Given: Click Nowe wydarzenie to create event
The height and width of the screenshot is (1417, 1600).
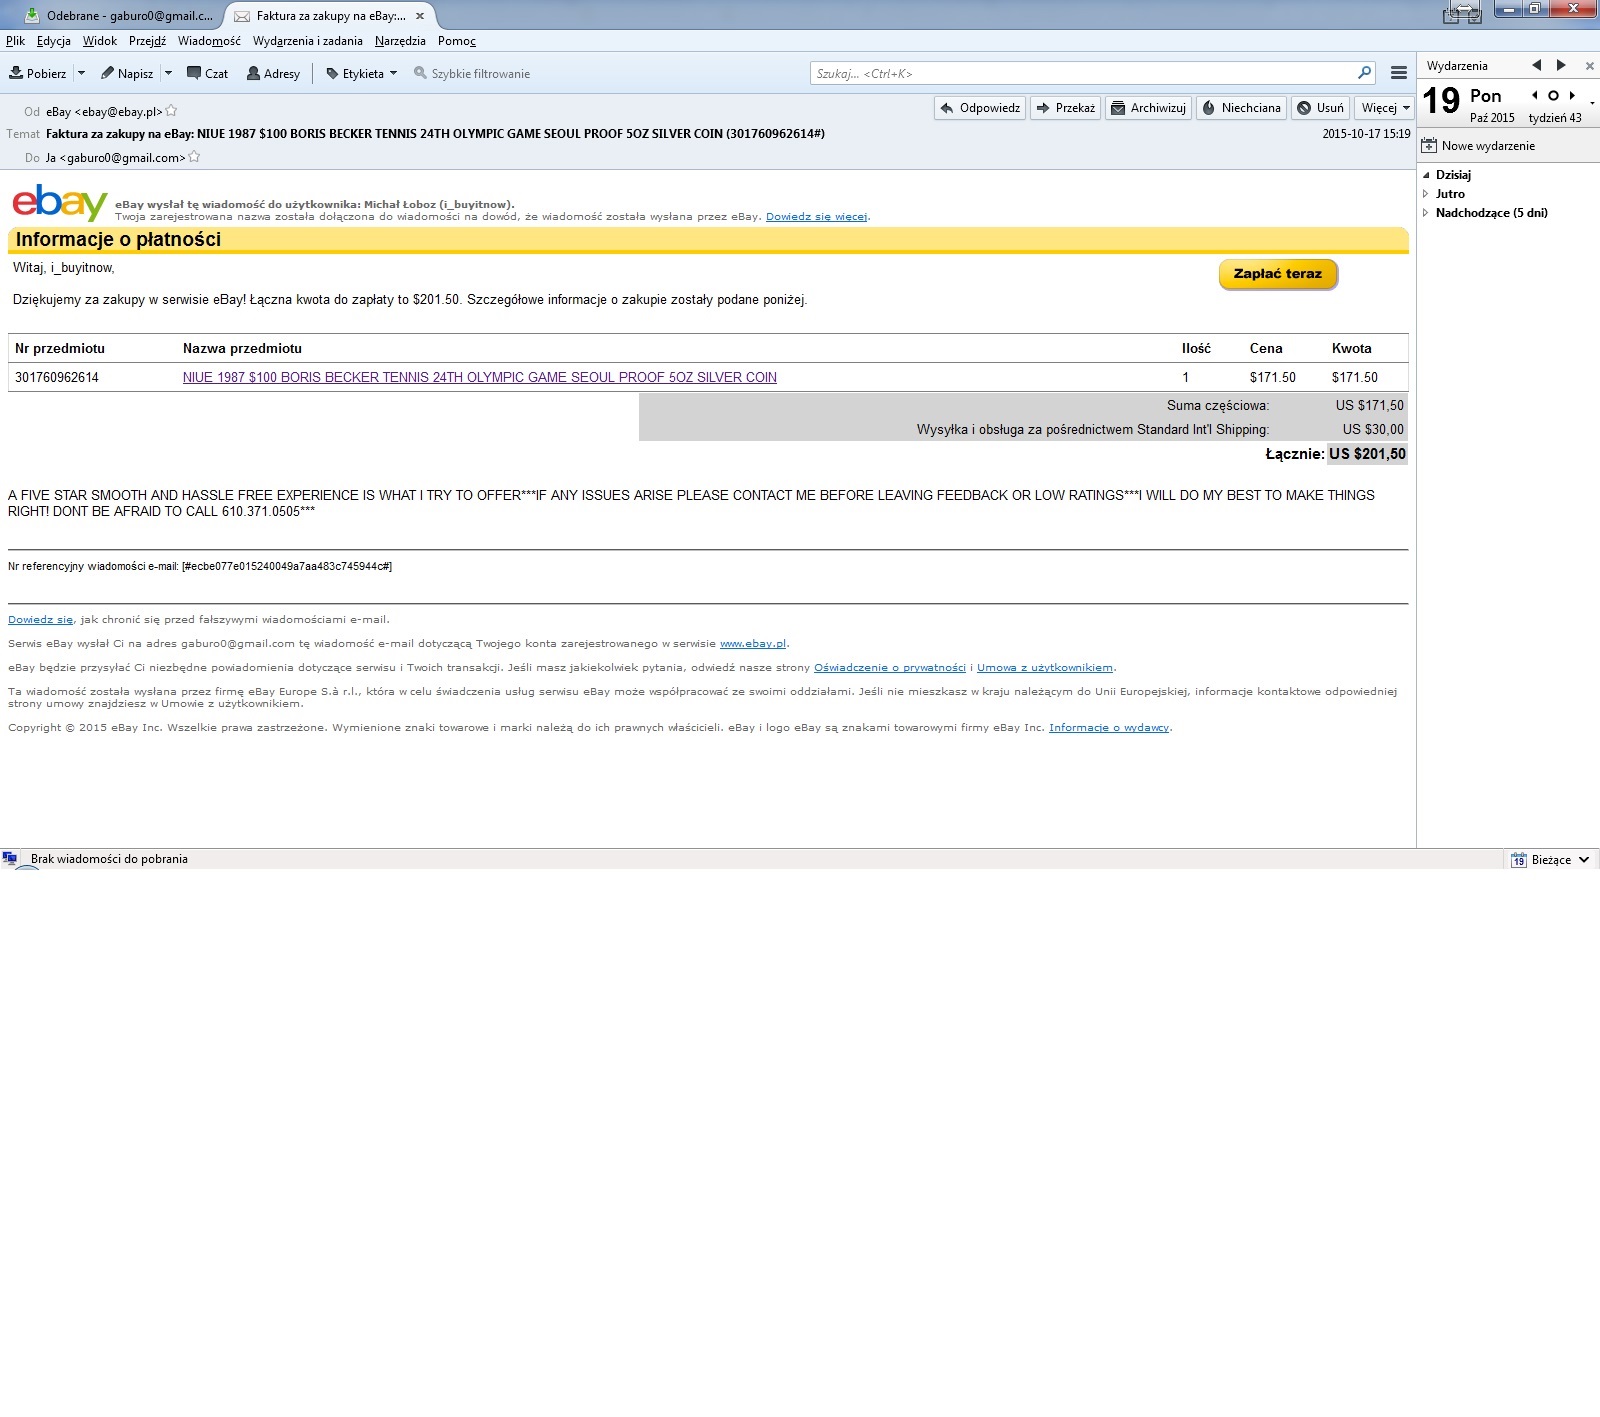Looking at the screenshot, I should click(1478, 146).
